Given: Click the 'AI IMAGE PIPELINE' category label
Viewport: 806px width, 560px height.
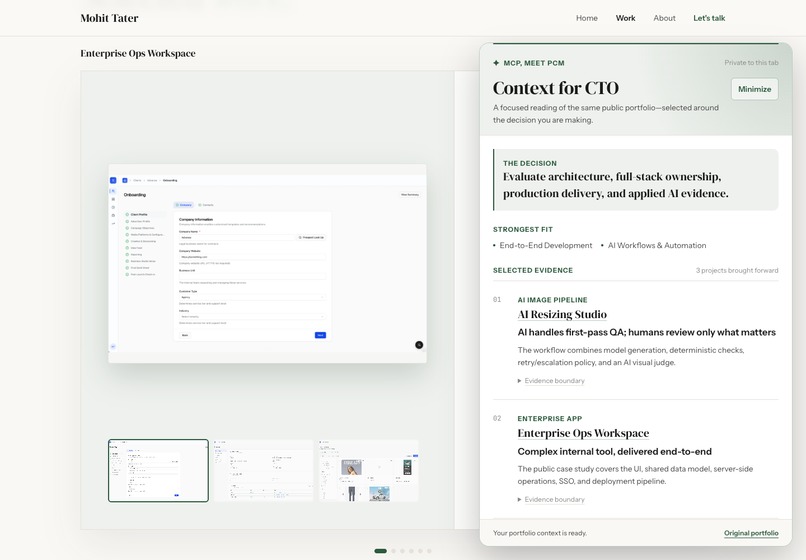Looking at the screenshot, I should tap(552, 300).
